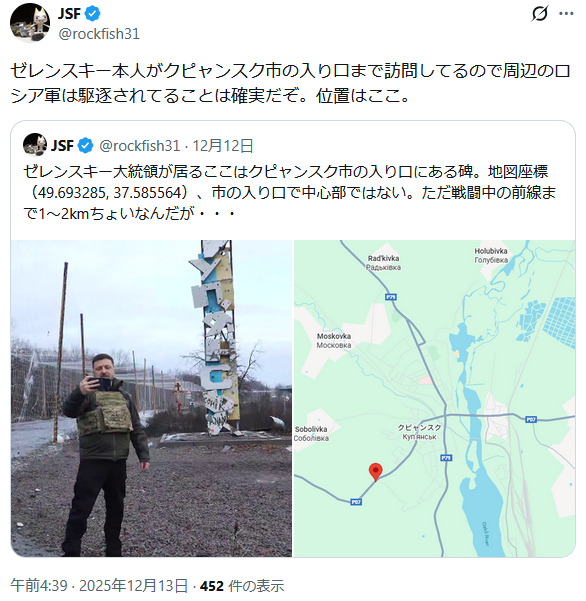Click the 452 件の表示 view count
The image size is (586, 601).
242,586
